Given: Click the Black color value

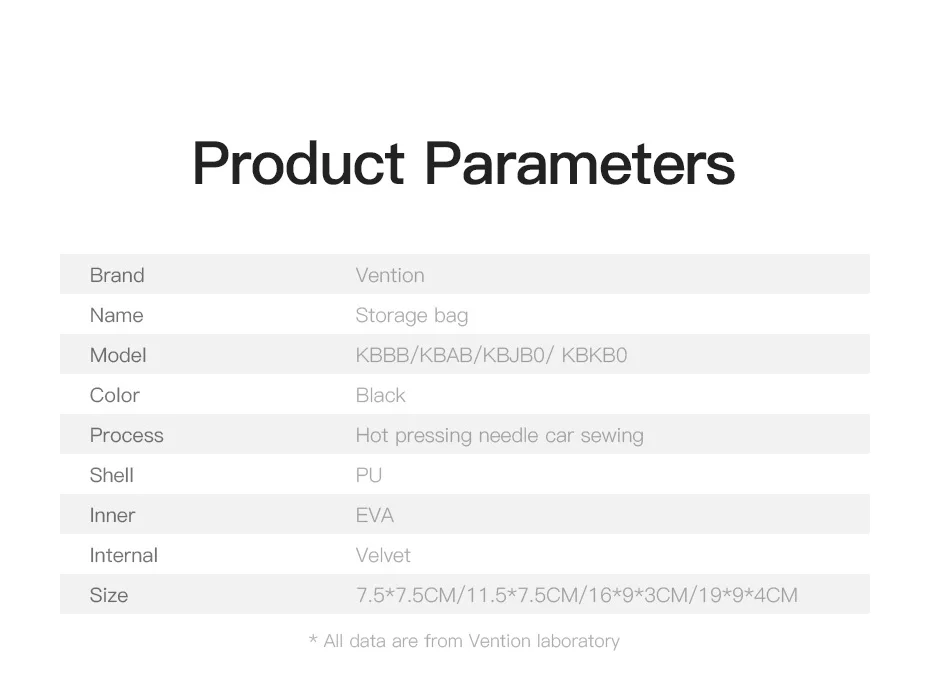Looking at the screenshot, I should click(380, 395).
